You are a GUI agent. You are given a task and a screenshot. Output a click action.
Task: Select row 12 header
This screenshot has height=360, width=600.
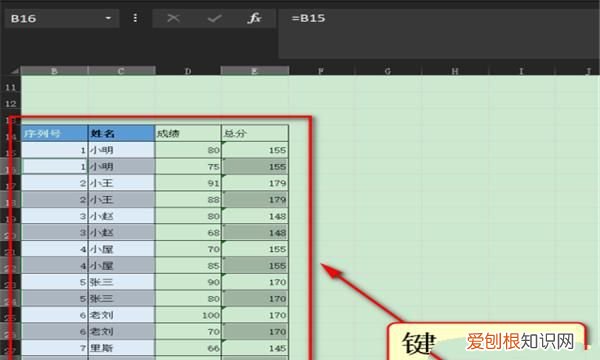pos(10,104)
